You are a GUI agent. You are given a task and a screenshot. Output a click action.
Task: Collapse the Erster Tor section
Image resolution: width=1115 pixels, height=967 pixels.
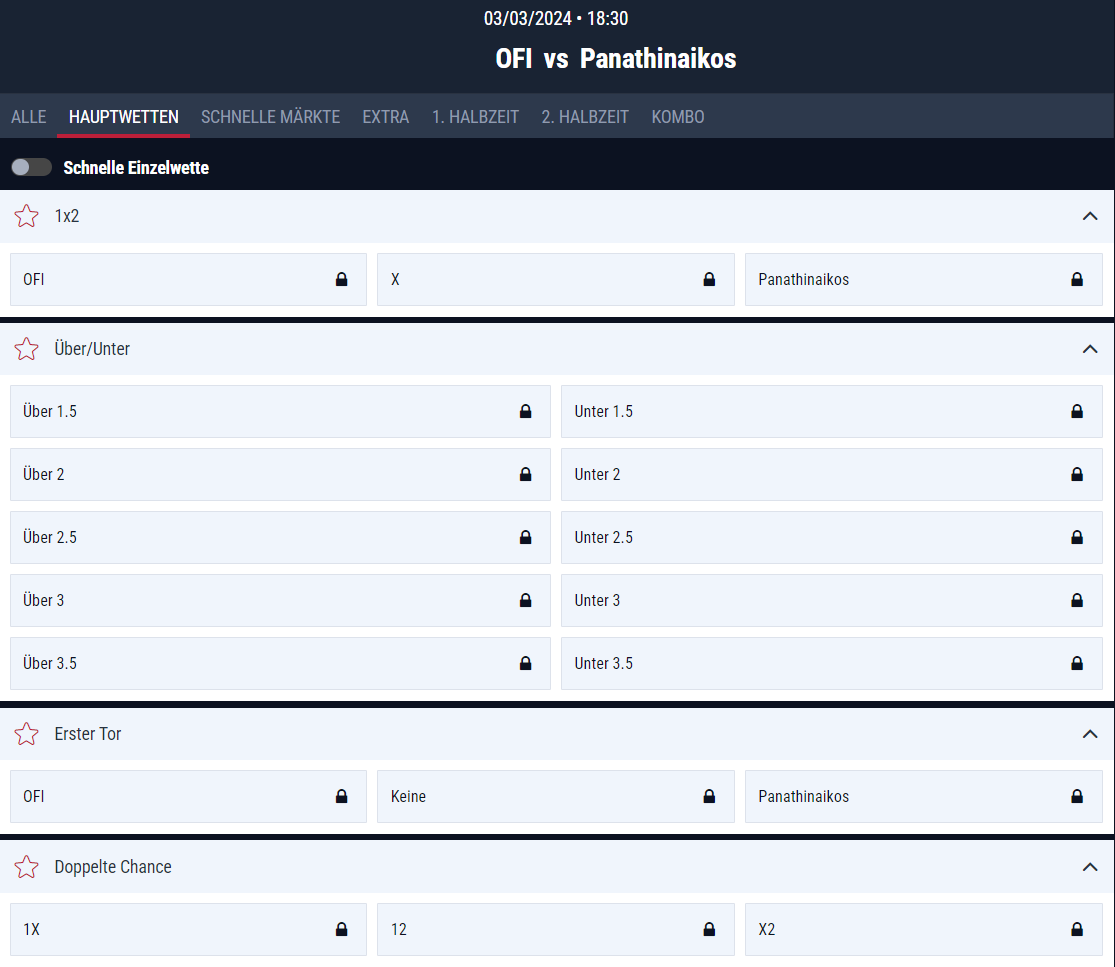pyautogui.click(x=1090, y=734)
